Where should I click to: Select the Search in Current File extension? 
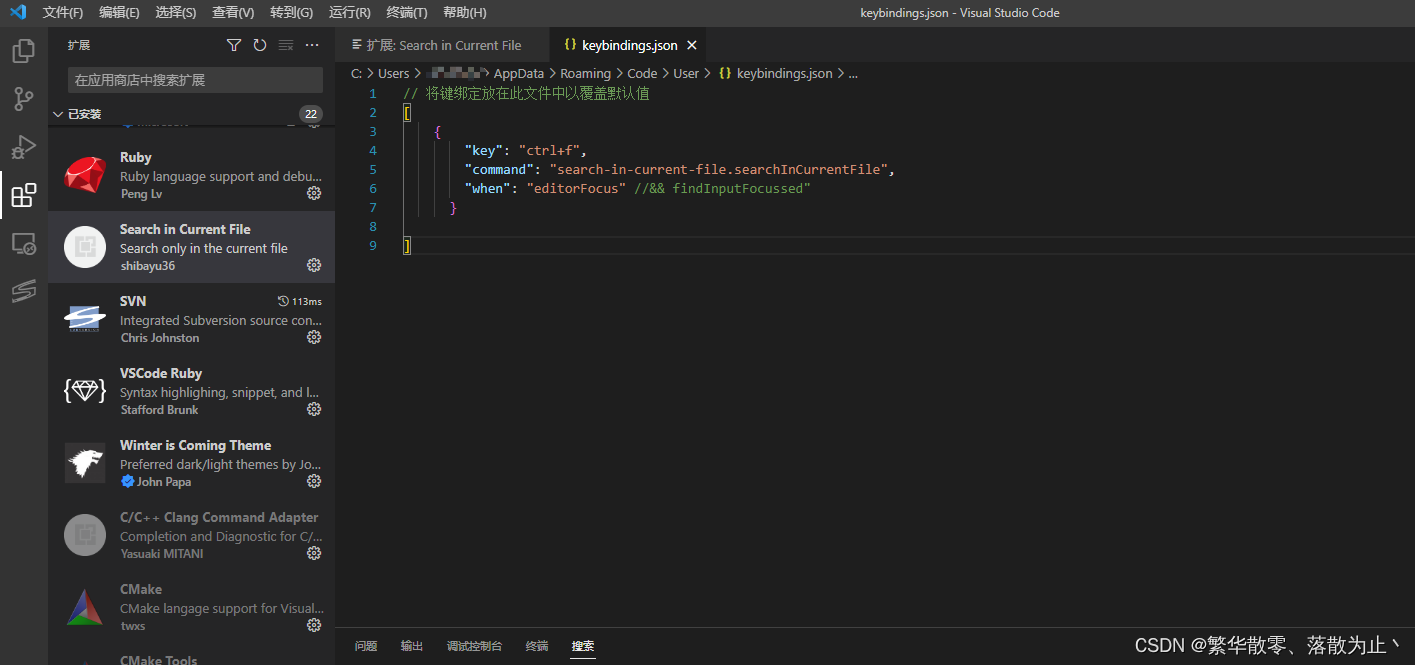pos(191,247)
